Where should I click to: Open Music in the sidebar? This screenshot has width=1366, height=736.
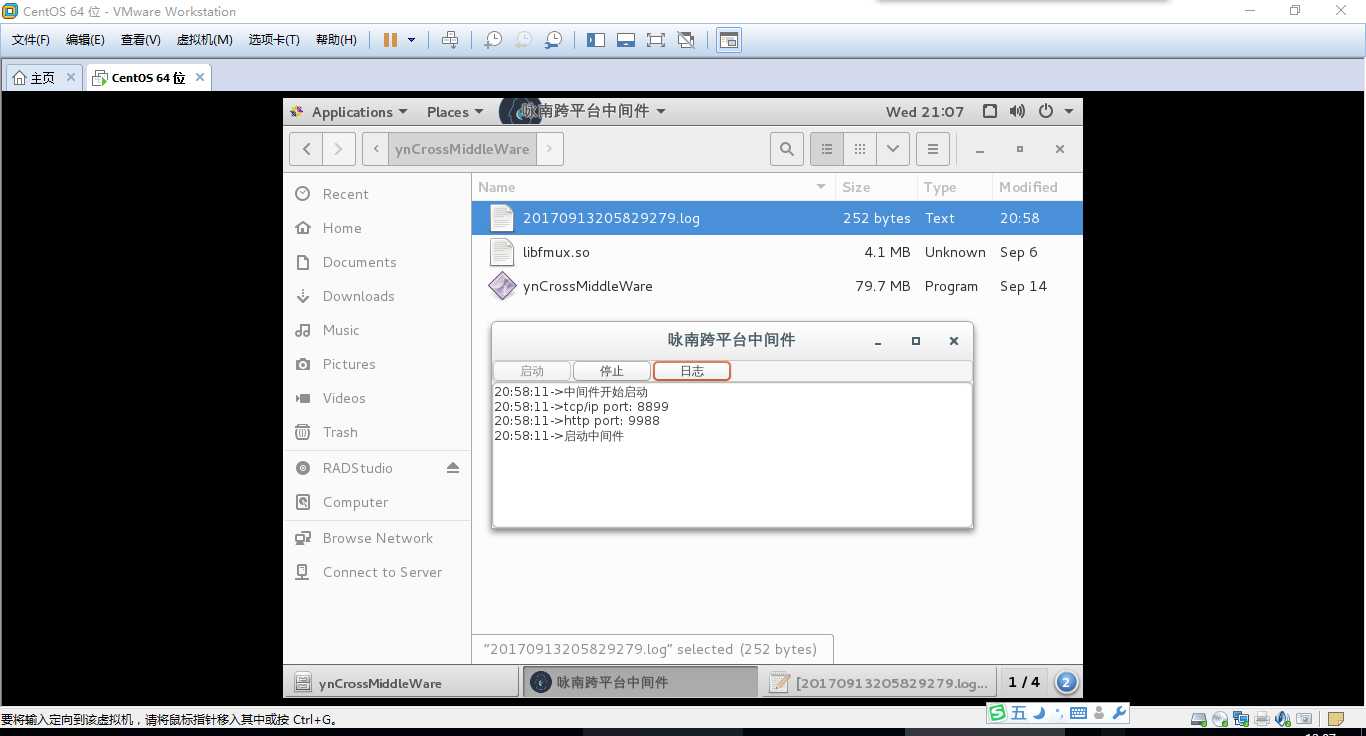point(377,330)
